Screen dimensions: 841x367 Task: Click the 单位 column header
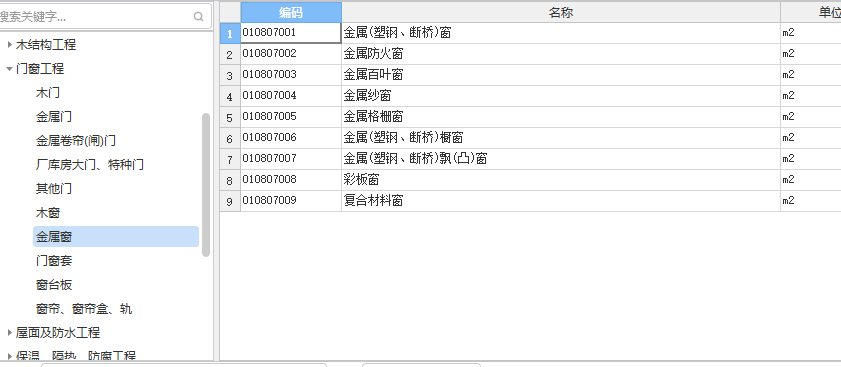coord(811,12)
